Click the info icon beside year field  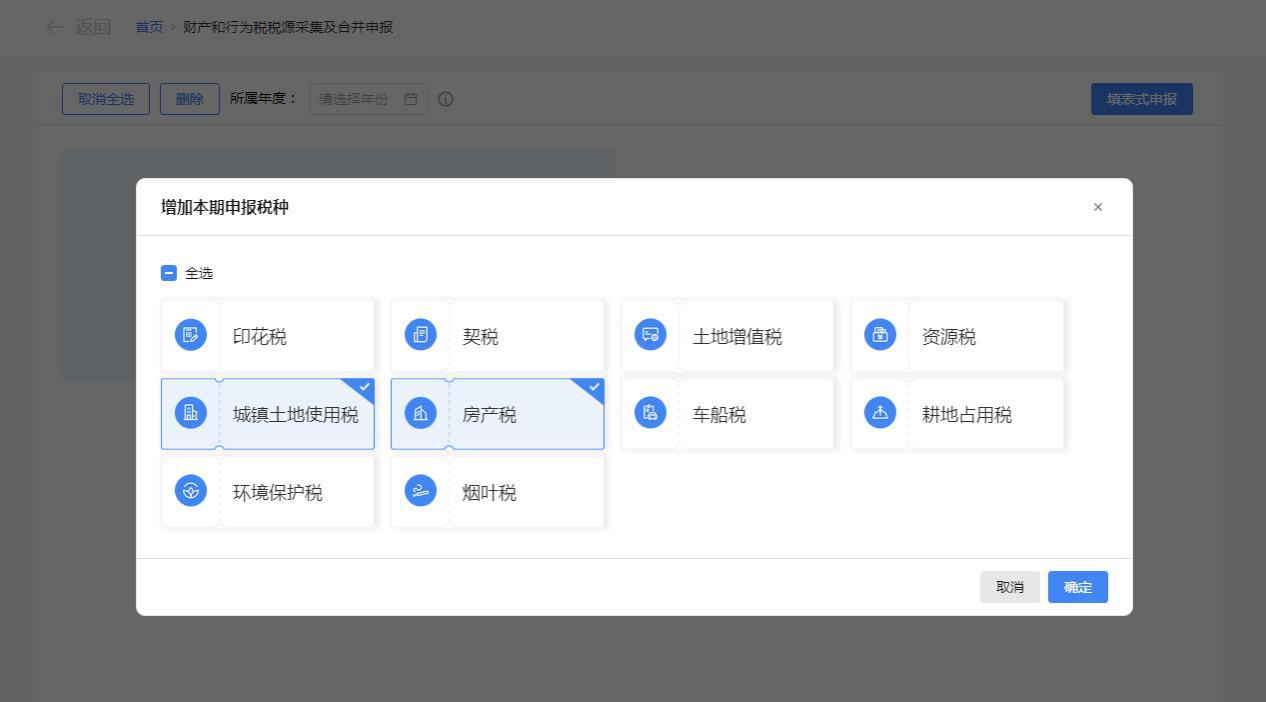tap(446, 99)
